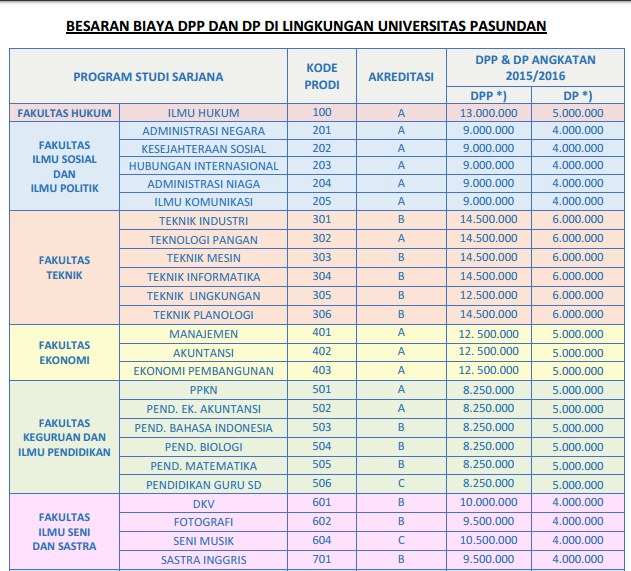Click the DPP *) sub-header cell
631x571 pixels.
pos(489,96)
